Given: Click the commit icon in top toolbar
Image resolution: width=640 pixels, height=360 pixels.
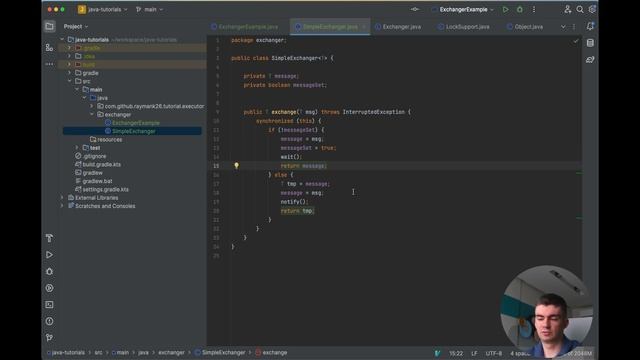Looking at the screenshot, I should (415, 9).
